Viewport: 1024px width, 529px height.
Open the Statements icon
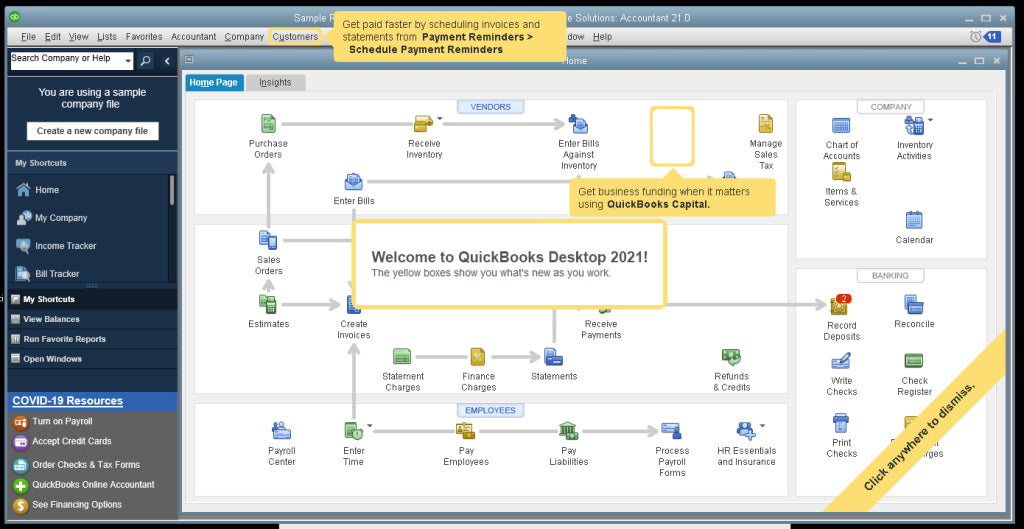[x=553, y=357]
